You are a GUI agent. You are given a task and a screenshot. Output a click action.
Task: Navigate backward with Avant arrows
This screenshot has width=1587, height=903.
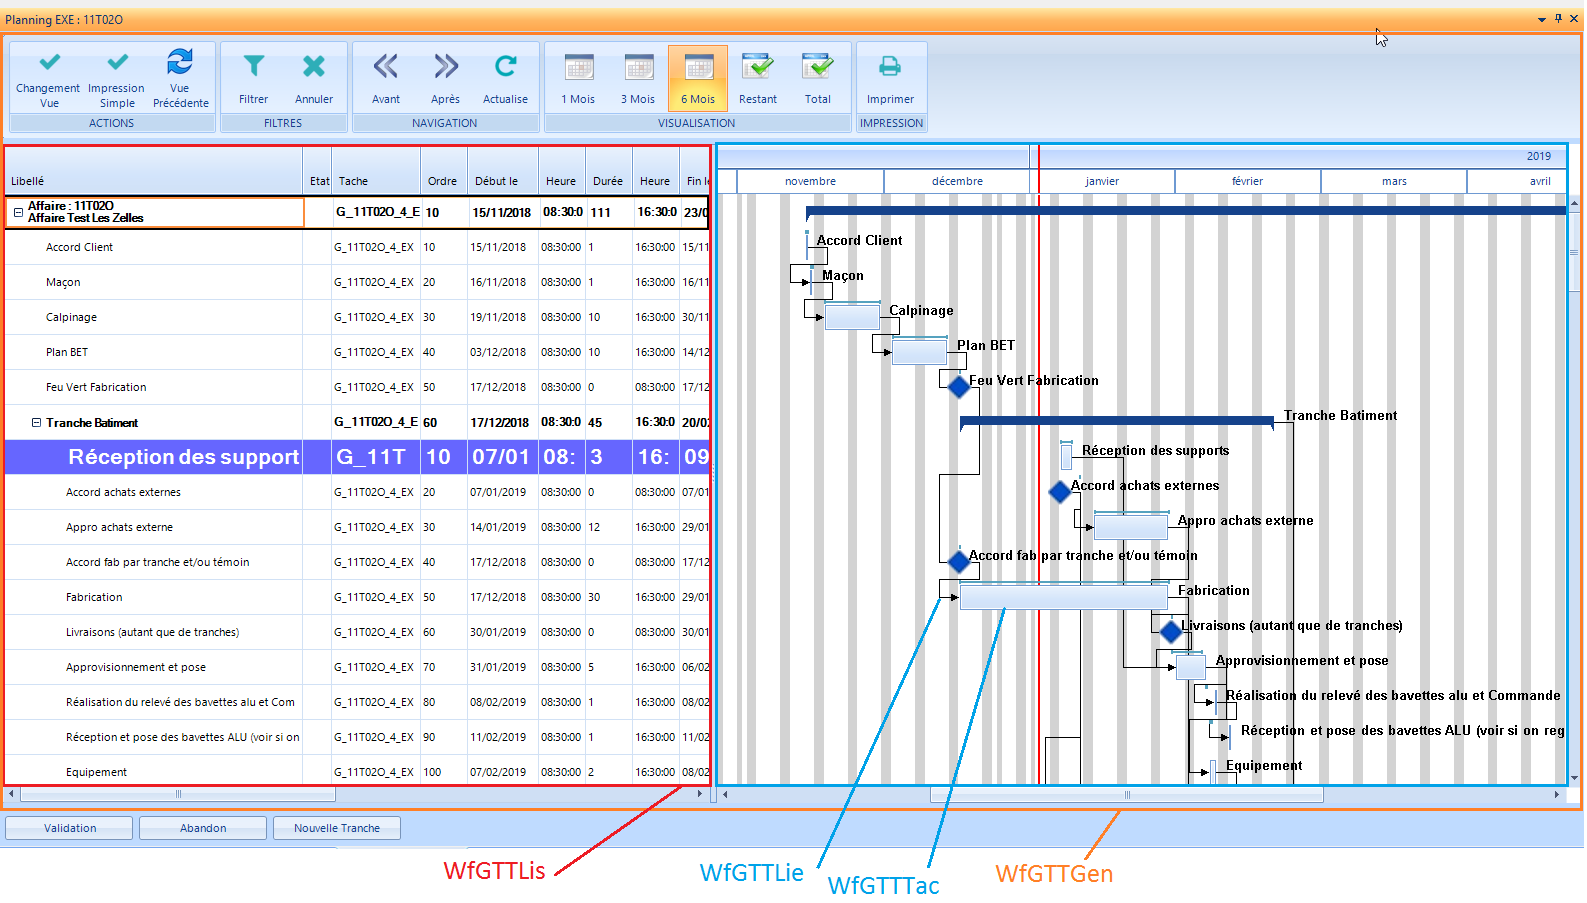click(386, 67)
